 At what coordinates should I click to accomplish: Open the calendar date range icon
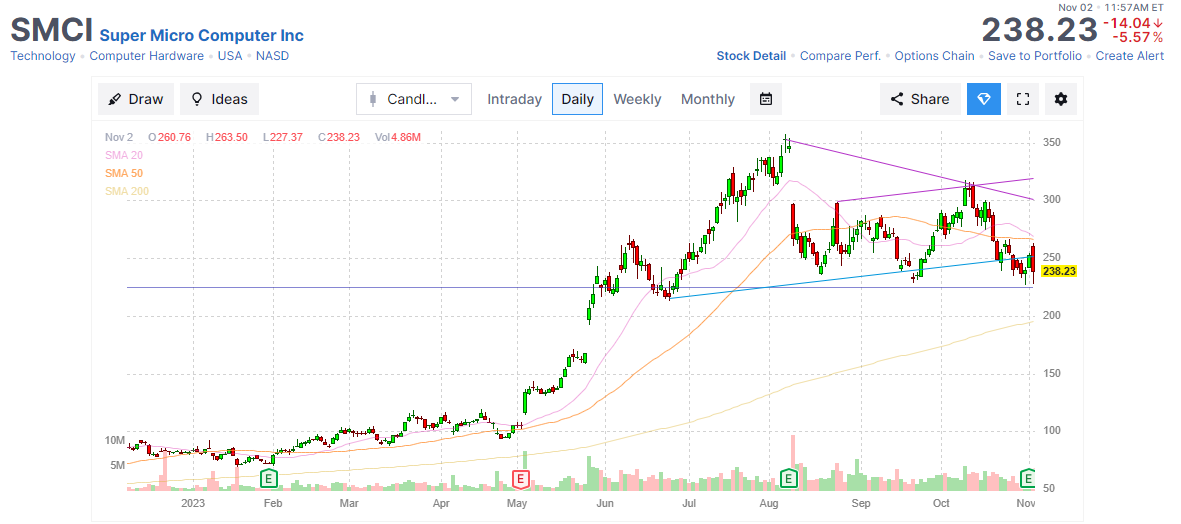coord(766,99)
